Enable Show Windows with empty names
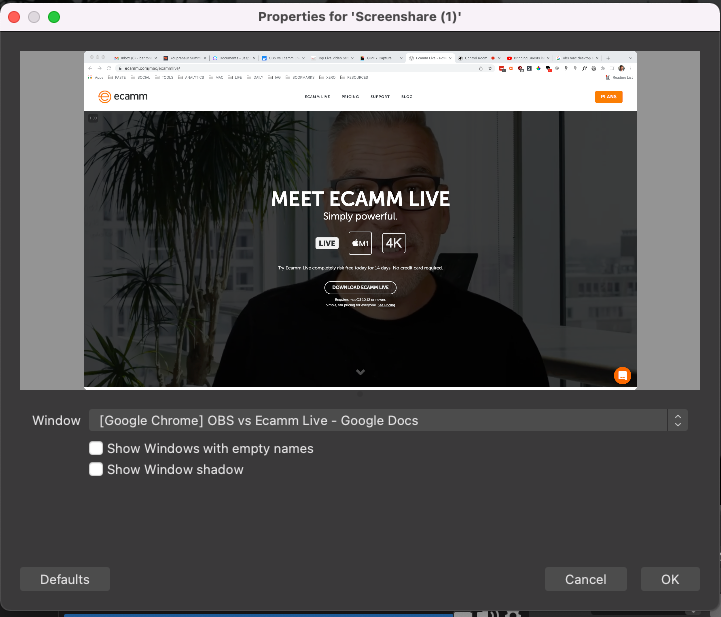721x617 pixels. (96, 448)
